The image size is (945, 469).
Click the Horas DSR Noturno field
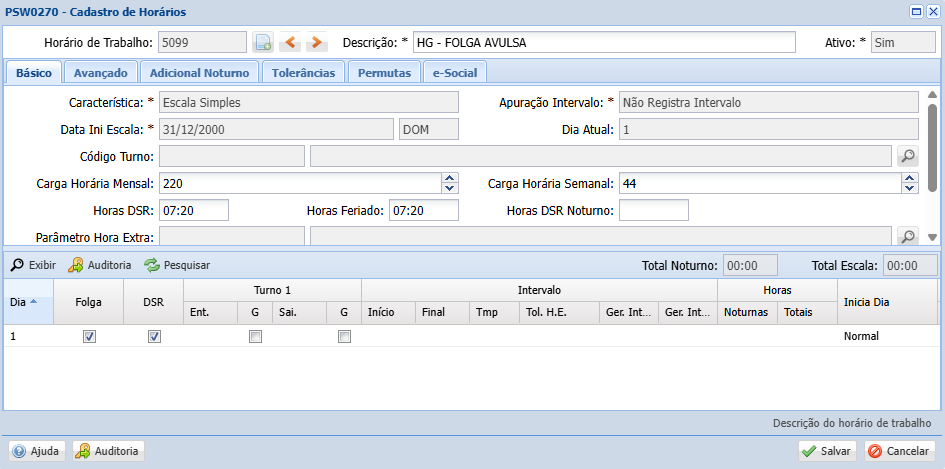click(x=654, y=210)
